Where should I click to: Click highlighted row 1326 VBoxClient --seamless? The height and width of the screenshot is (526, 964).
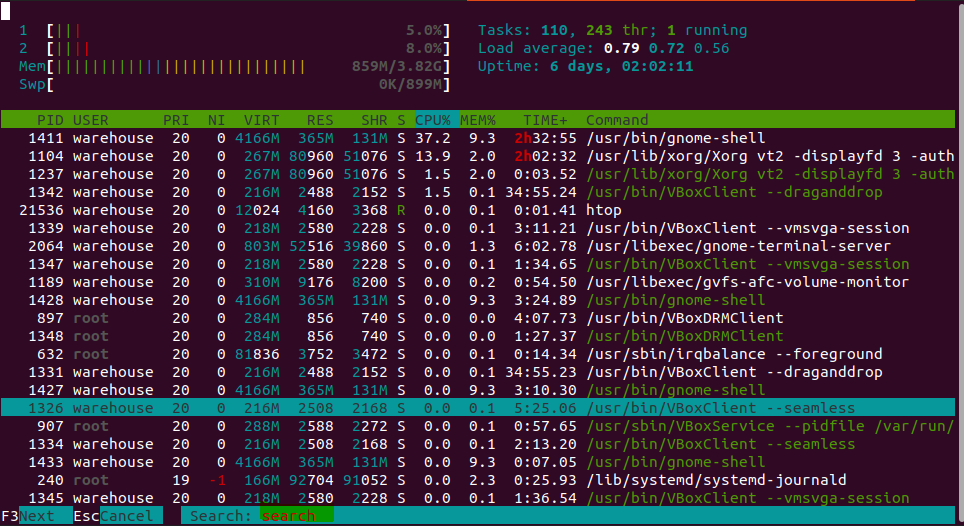478,408
